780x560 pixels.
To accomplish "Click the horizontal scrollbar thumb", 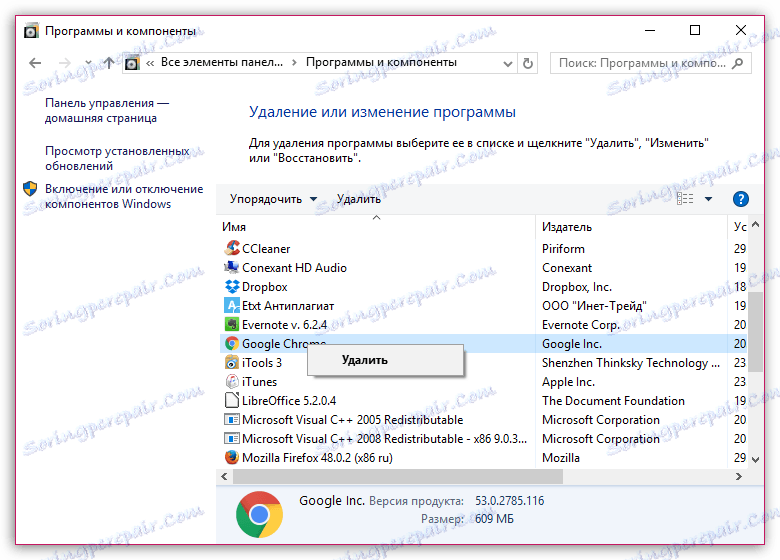I will coord(398,476).
